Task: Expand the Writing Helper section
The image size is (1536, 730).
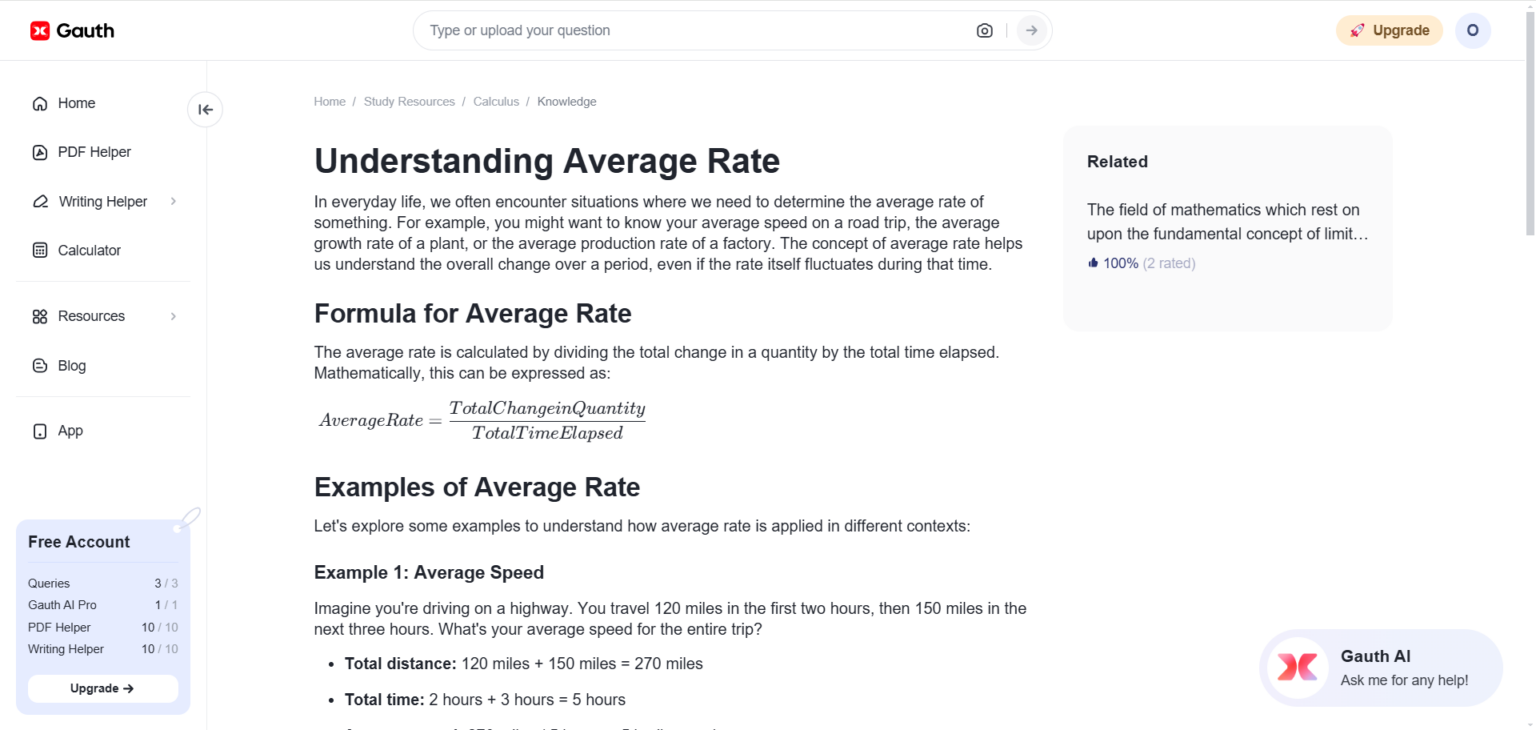Action: [103, 201]
